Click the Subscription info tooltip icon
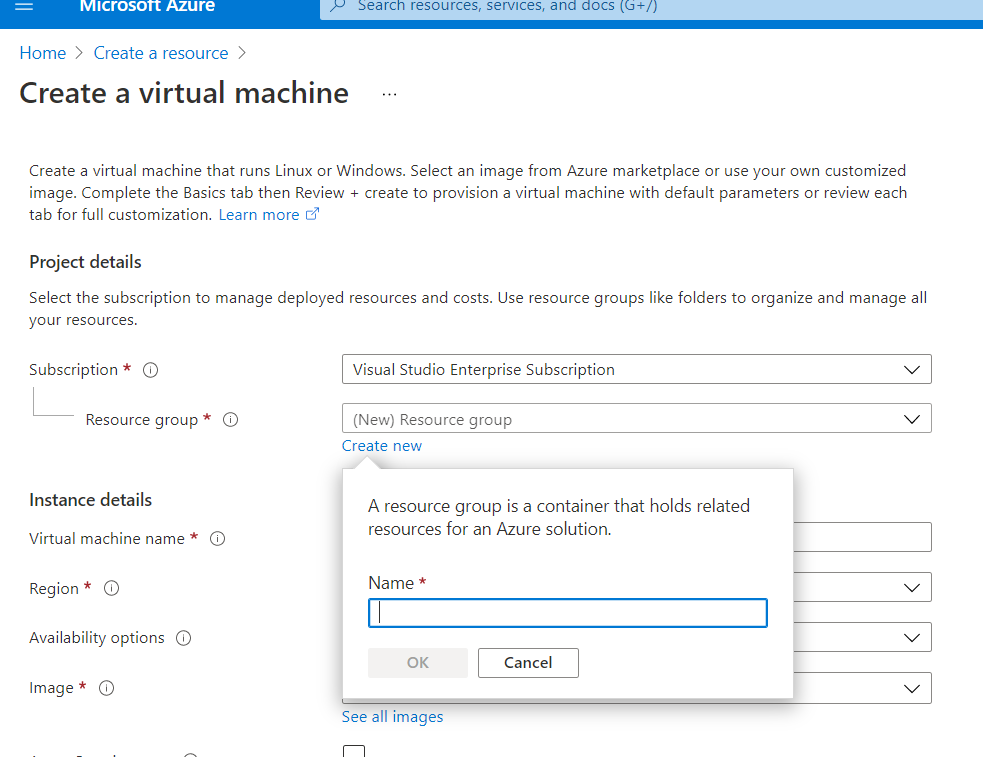 click(x=150, y=369)
